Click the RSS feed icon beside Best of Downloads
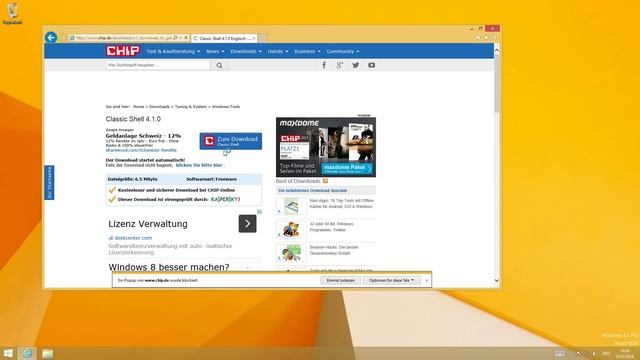 tap(325, 181)
